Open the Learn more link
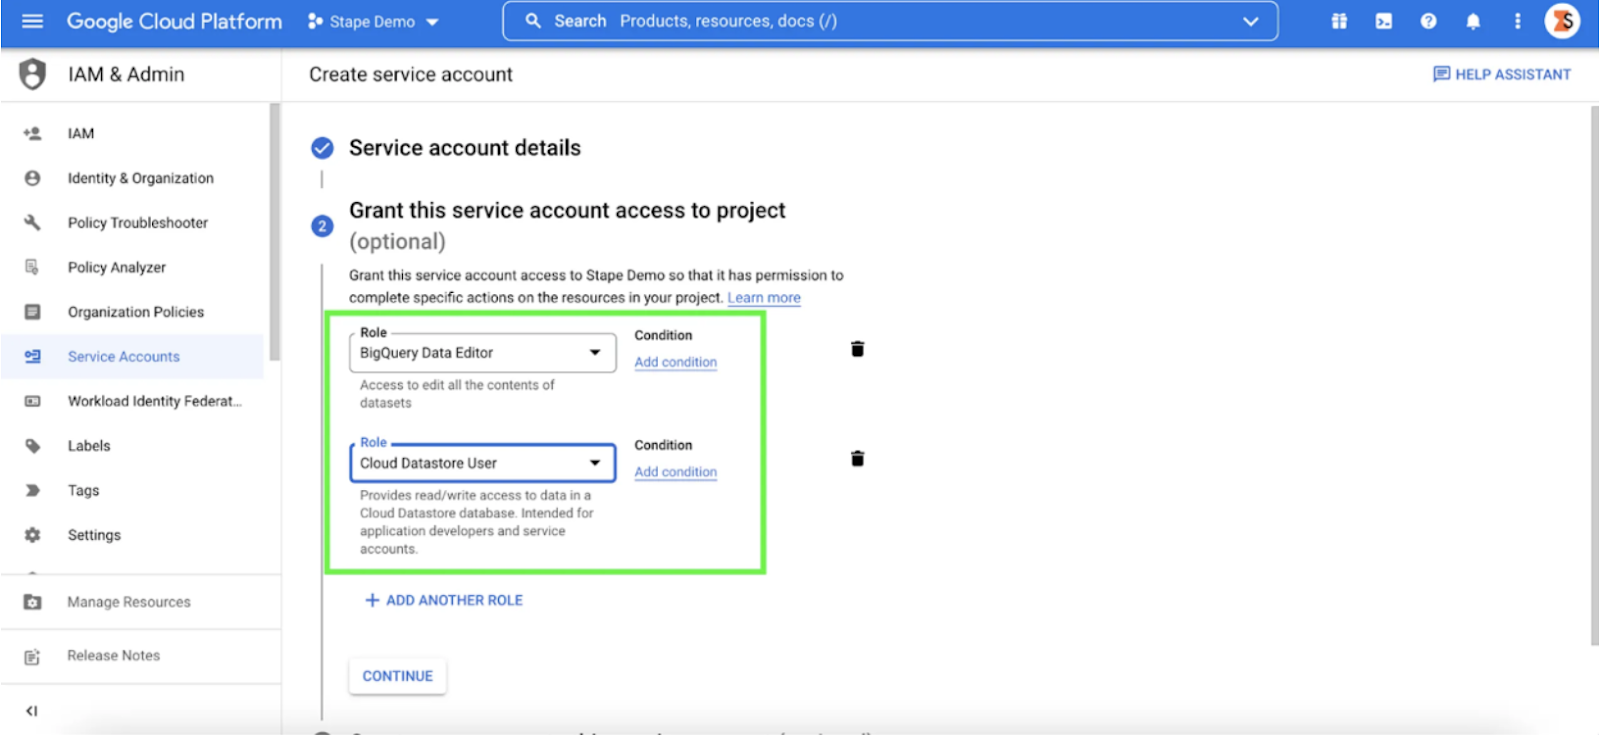The height and width of the screenshot is (735, 1600). [x=764, y=297]
